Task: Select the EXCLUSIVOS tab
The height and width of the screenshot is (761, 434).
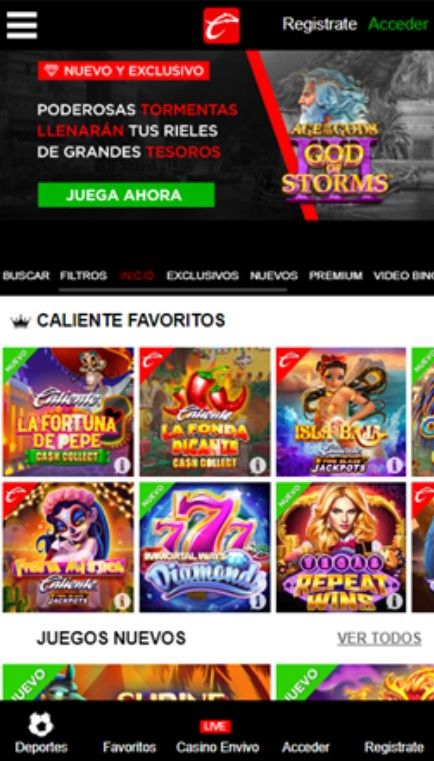Action: pos(202,276)
